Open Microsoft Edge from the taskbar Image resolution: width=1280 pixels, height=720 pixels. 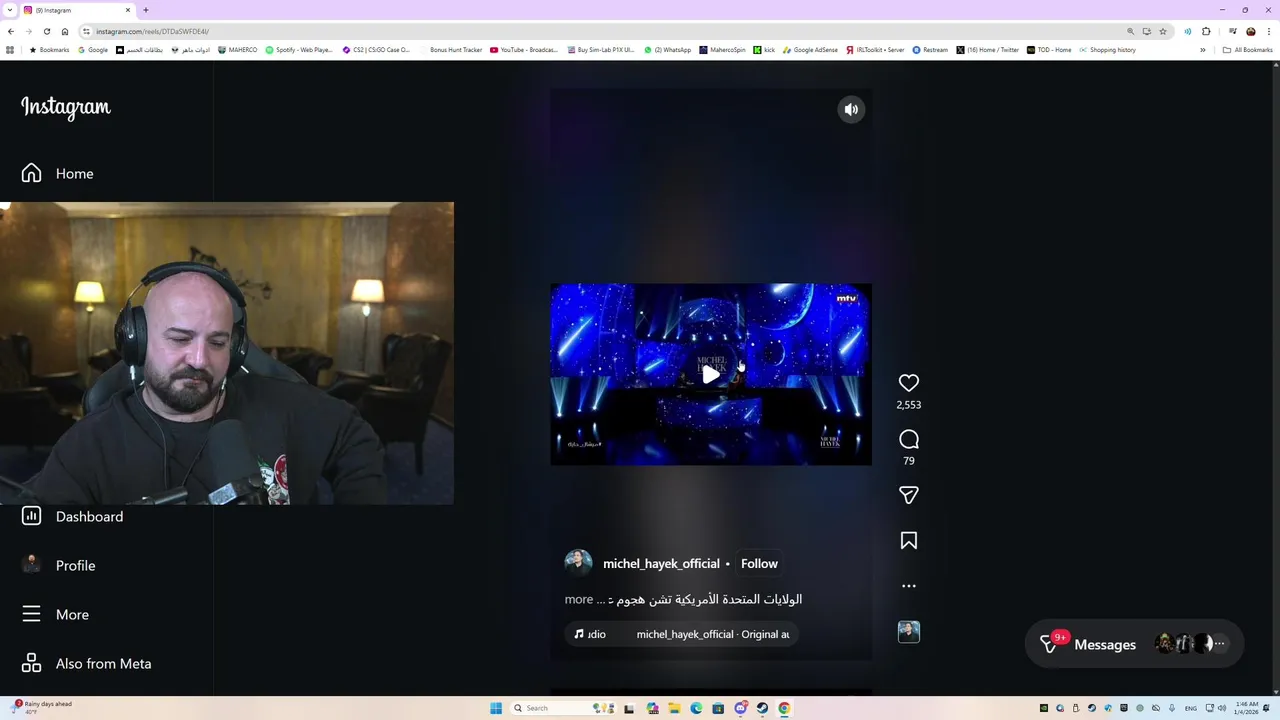pos(696,708)
